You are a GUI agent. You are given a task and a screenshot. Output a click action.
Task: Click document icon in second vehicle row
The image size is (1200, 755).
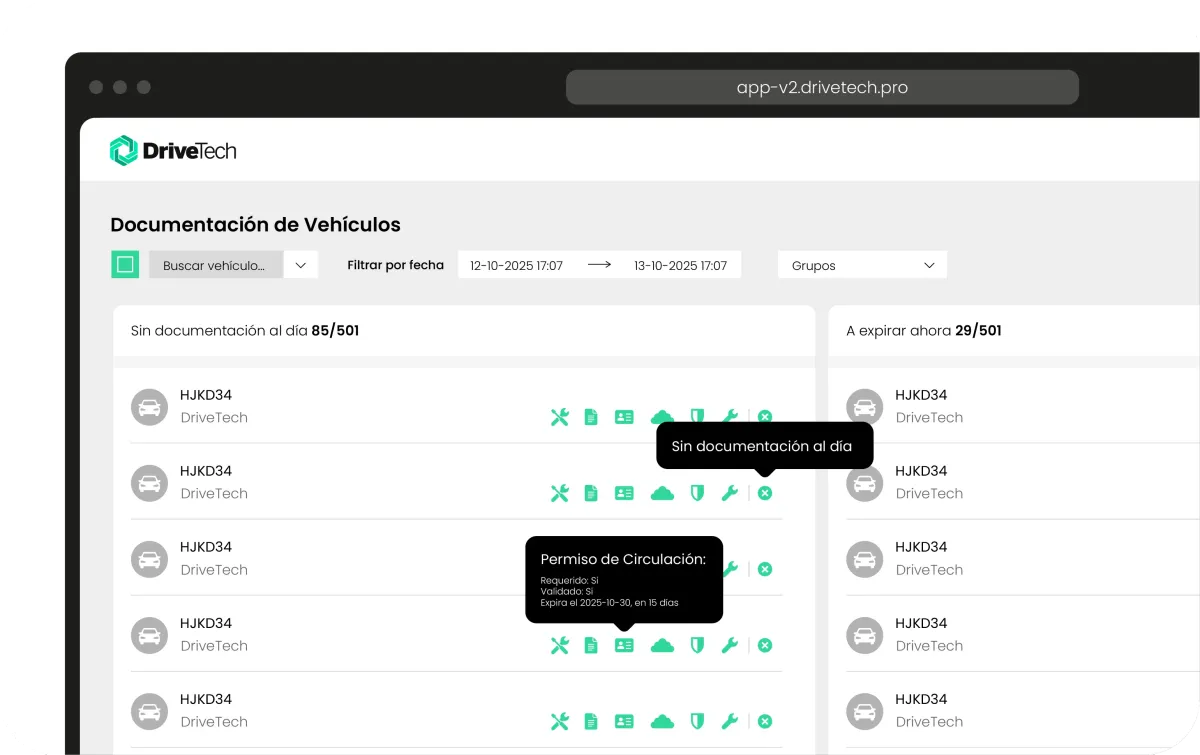tap(591, 493)
